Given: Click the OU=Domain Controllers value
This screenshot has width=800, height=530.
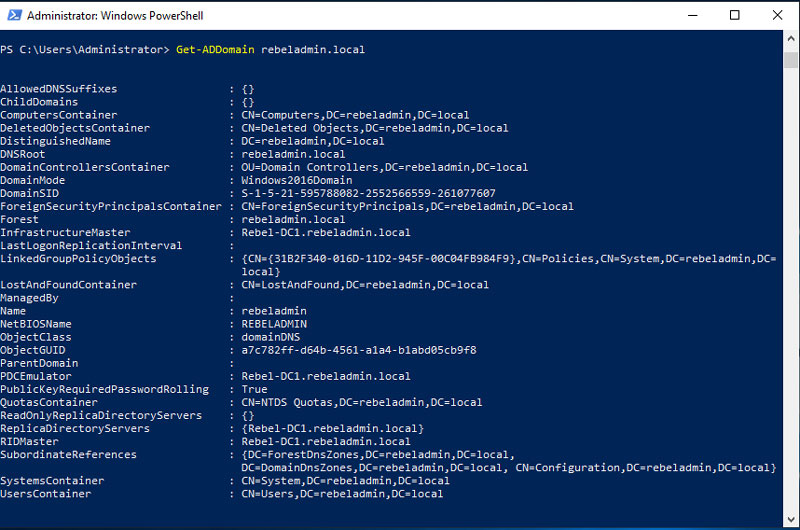Looking at the screenshot, I should (x=385, y=167).
